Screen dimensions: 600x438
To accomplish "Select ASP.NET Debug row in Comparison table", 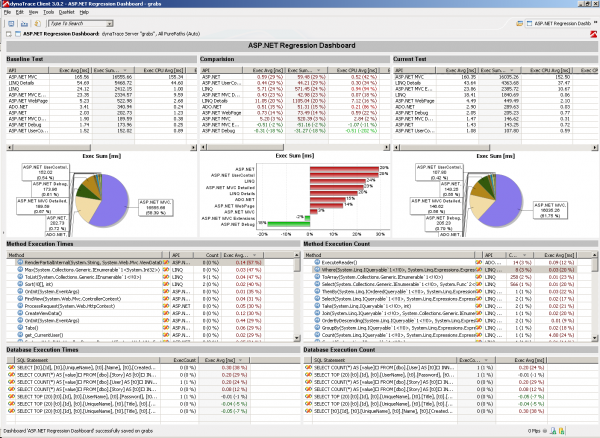I will (295, 131).
